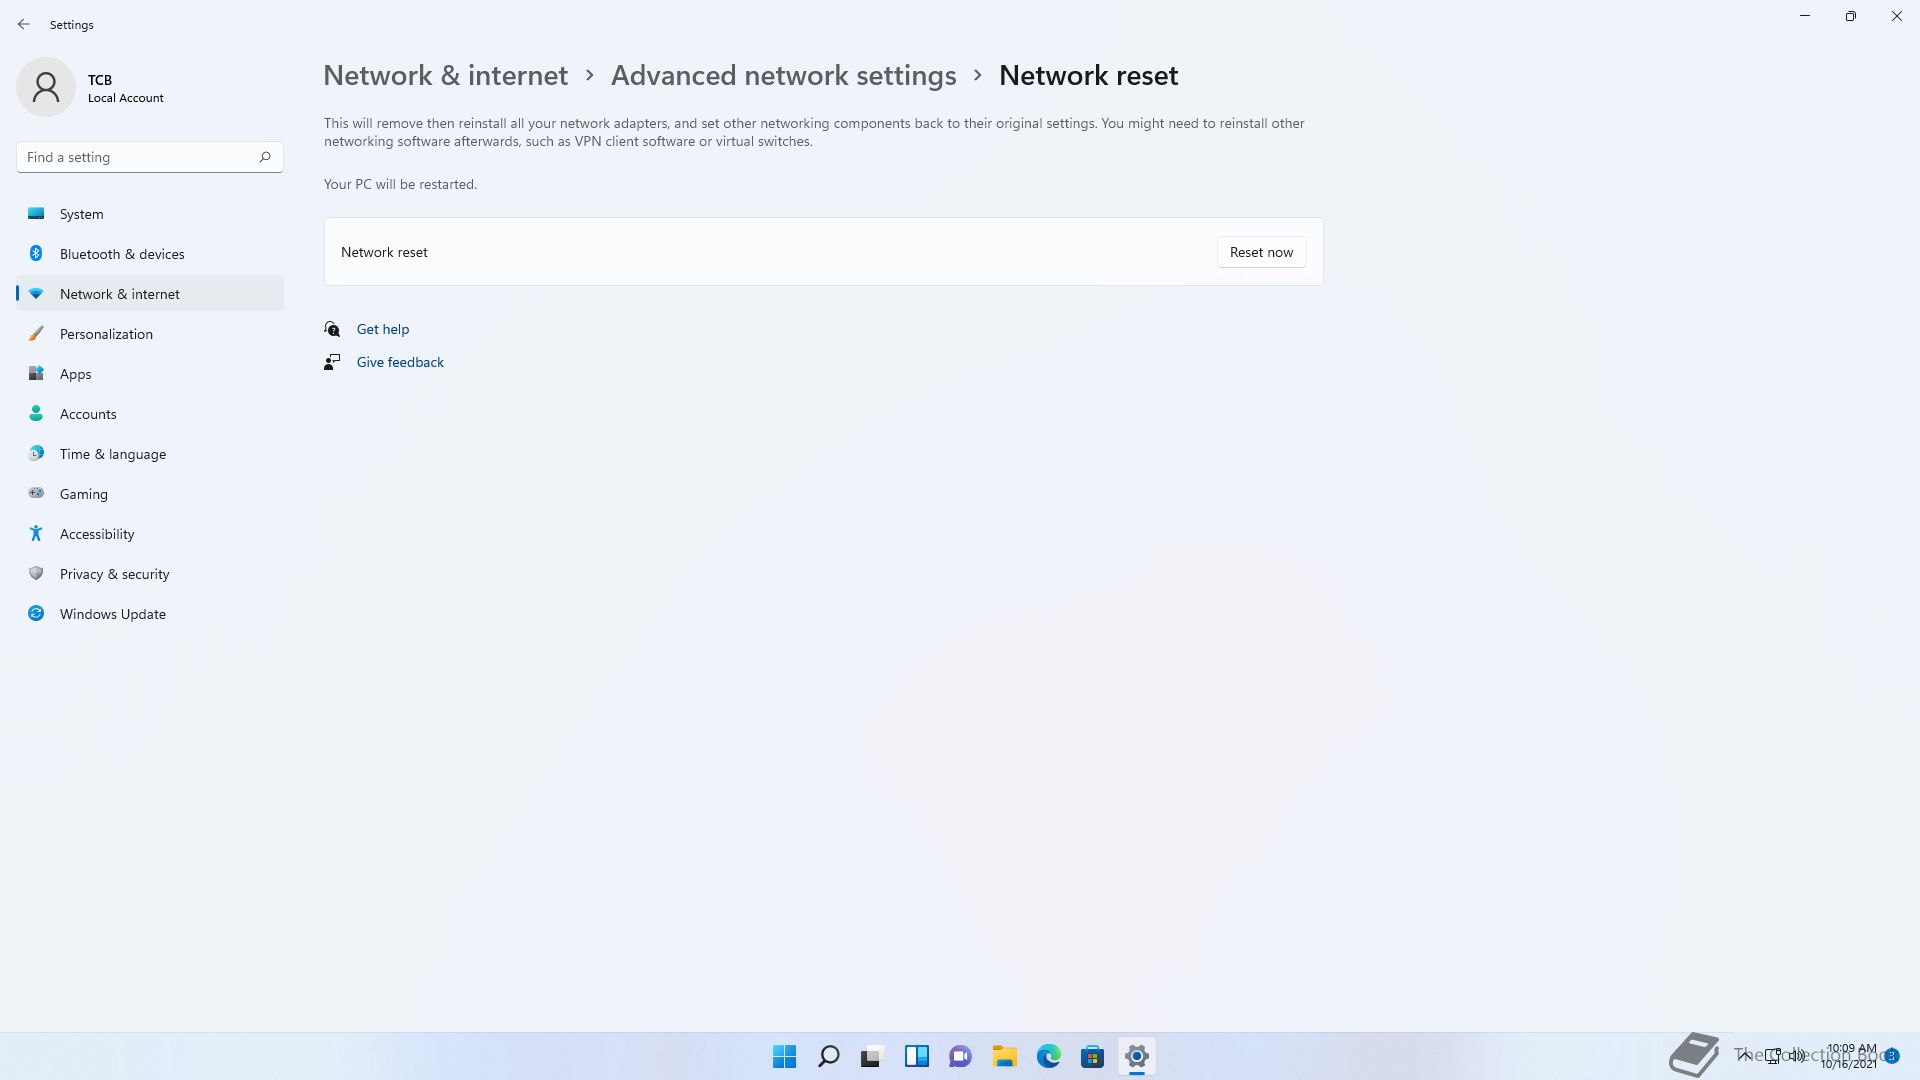Open Privacy & security settings
1920x1080 pixels.
click(x=150, y=574)
